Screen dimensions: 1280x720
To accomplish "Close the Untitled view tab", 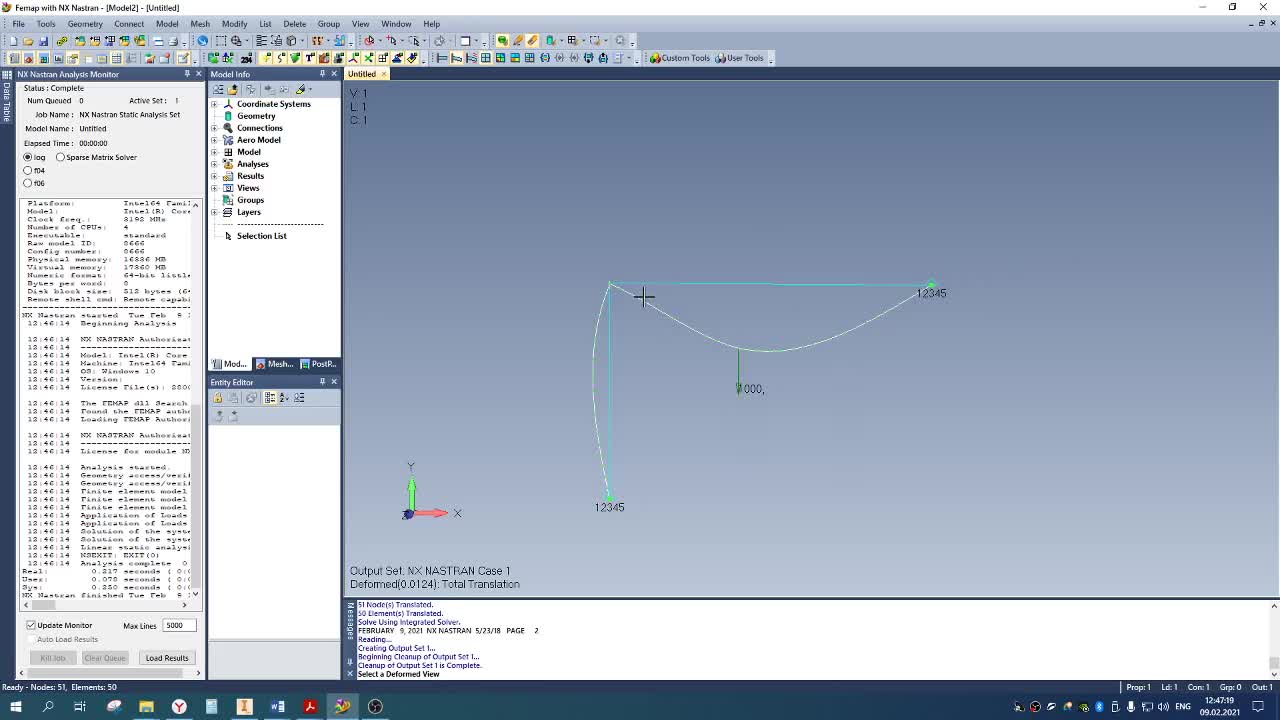I will pyautogui.click(x=383, y=74).
